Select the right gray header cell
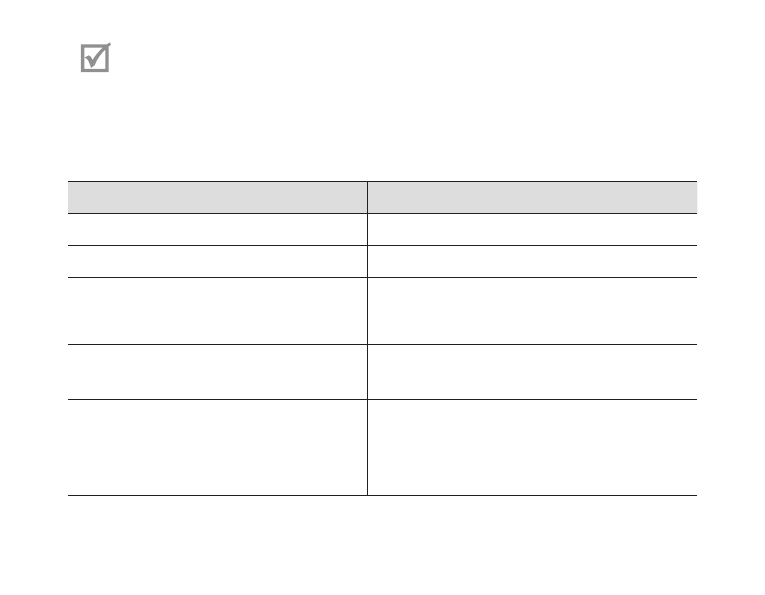765x595 pixels. pyautogui.click(x=532, y=198)
